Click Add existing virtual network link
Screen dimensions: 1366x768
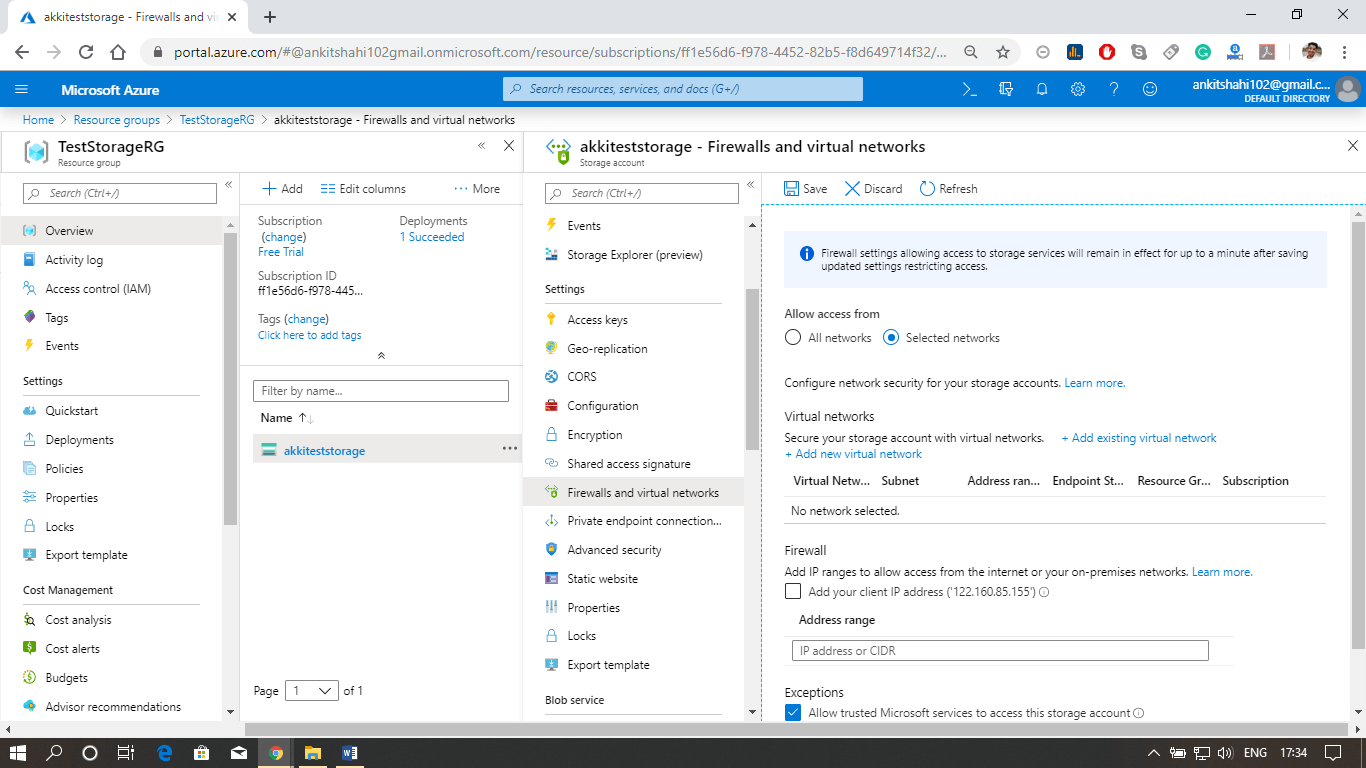pyautogui.click(x=1139, y=438)
